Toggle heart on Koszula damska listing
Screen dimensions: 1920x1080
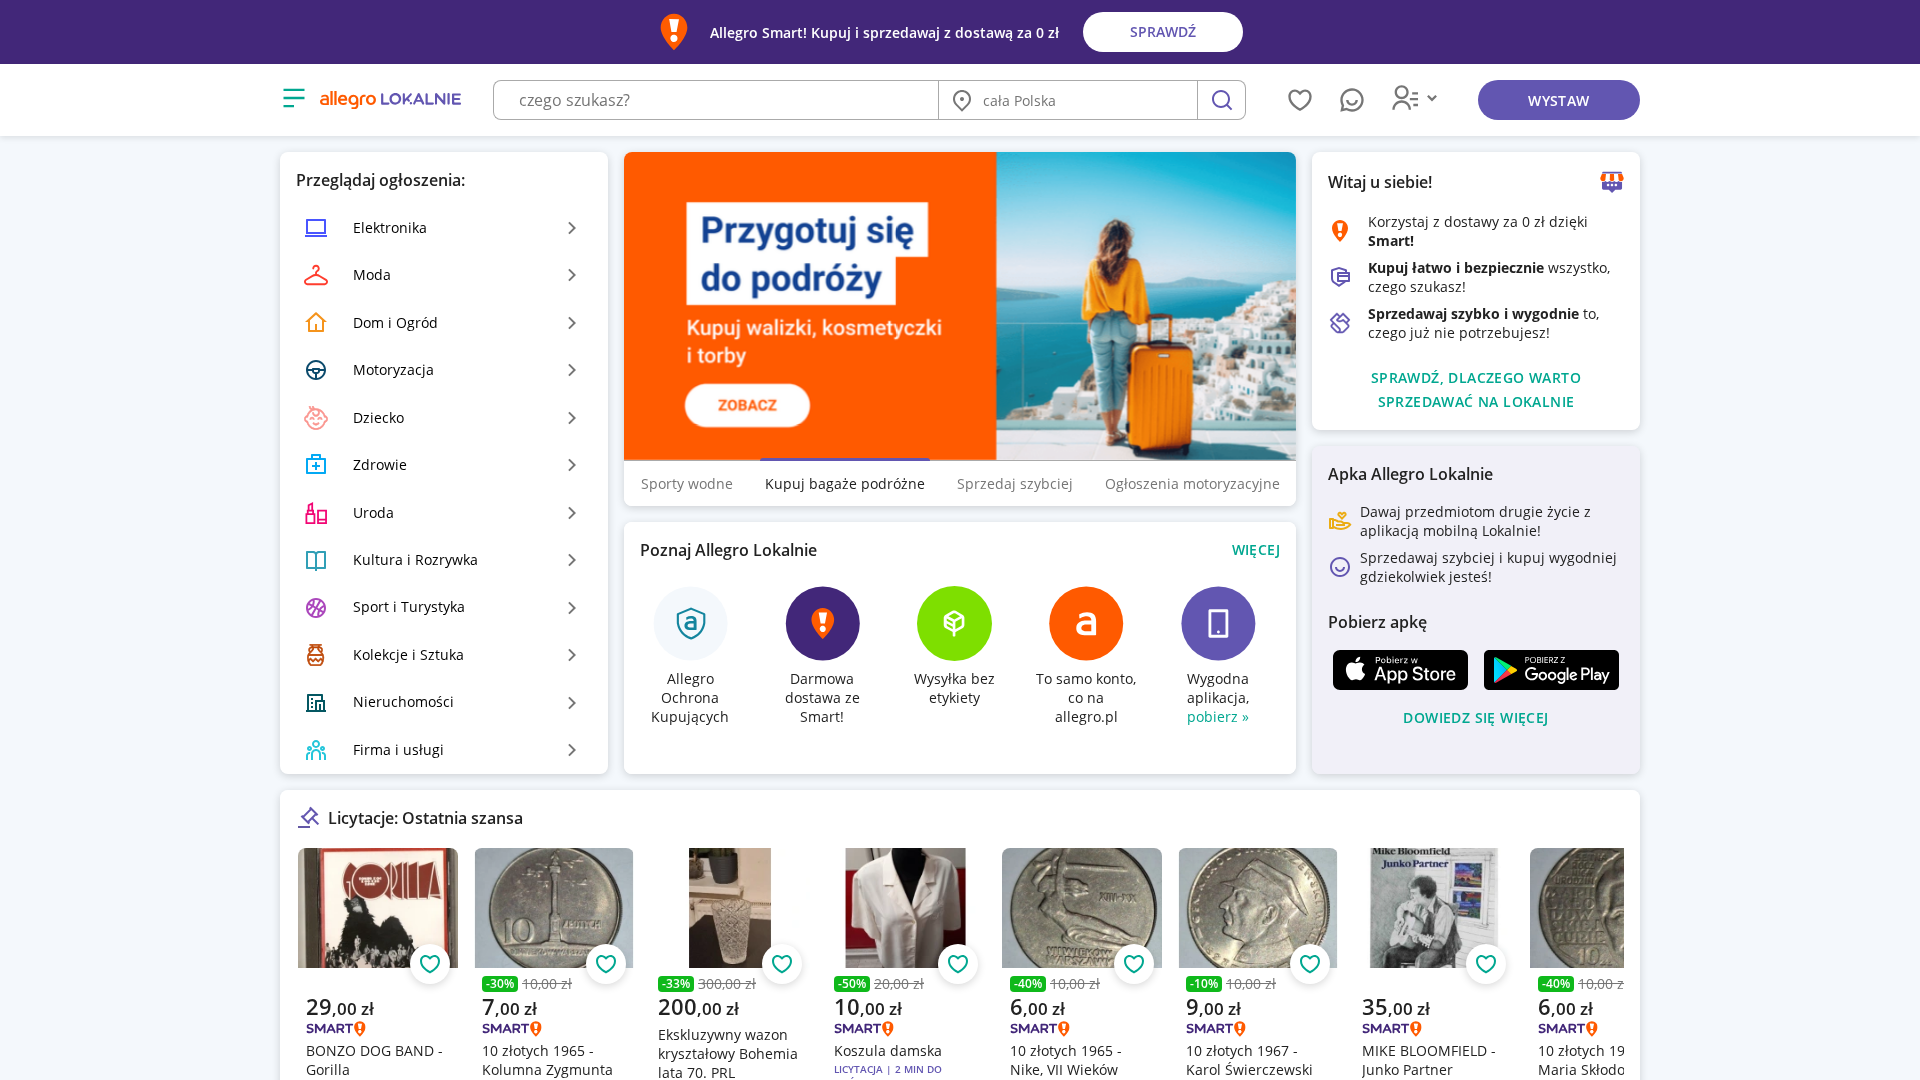coord(958,964)
